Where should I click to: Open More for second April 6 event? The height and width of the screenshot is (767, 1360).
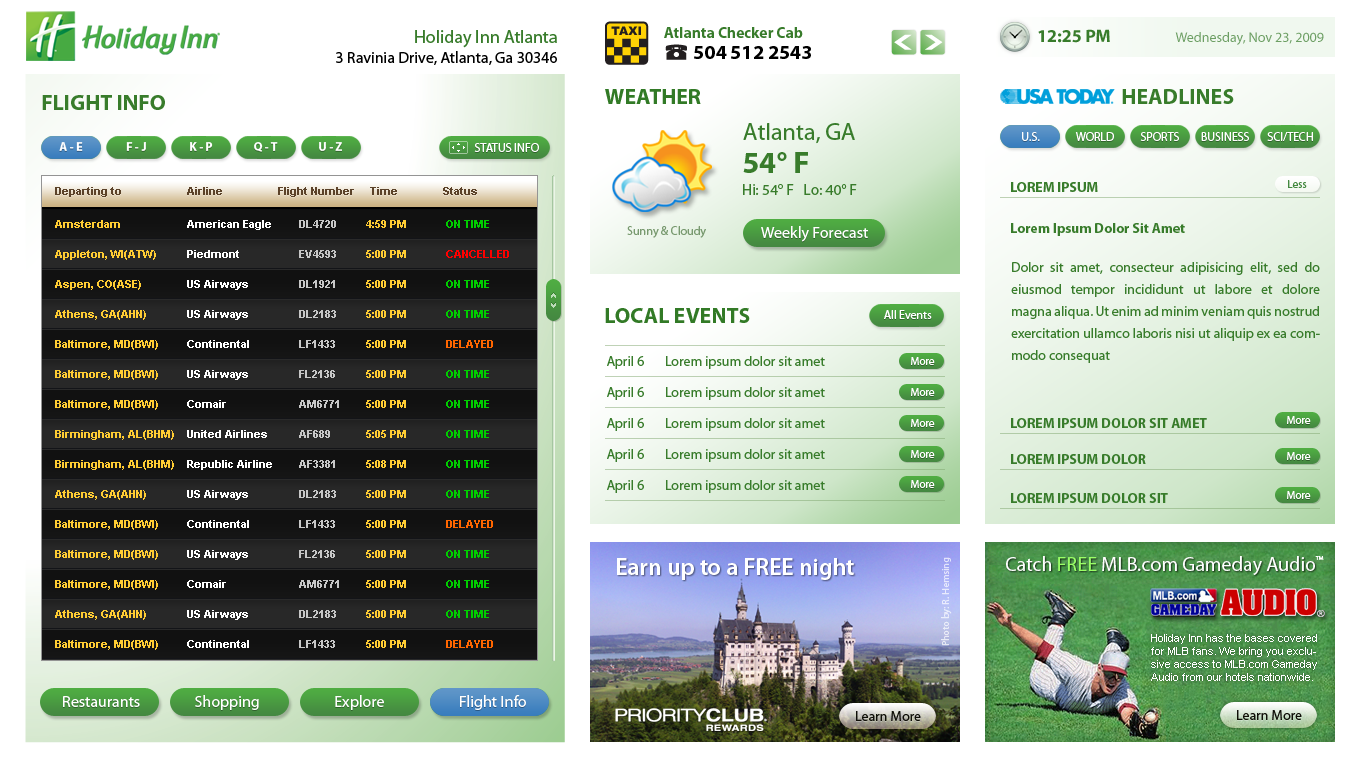pyautogui.click(x=922, y=392)
